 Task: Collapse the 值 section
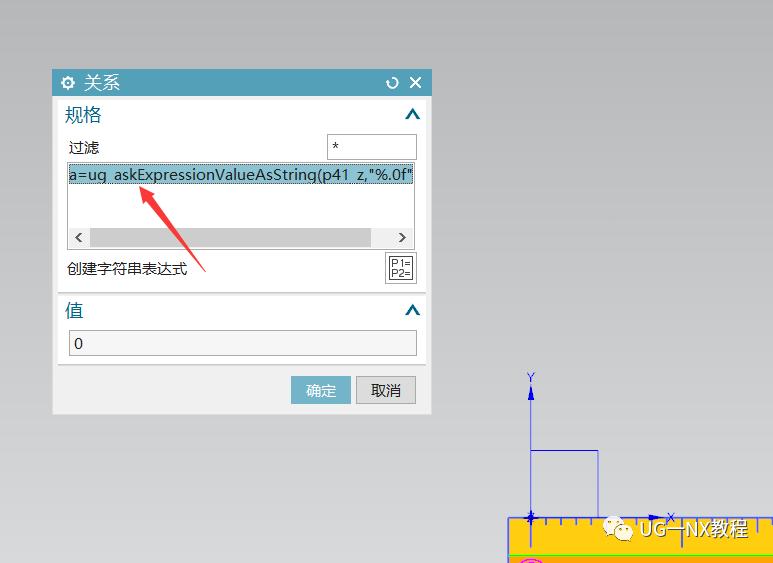[412, 311]
